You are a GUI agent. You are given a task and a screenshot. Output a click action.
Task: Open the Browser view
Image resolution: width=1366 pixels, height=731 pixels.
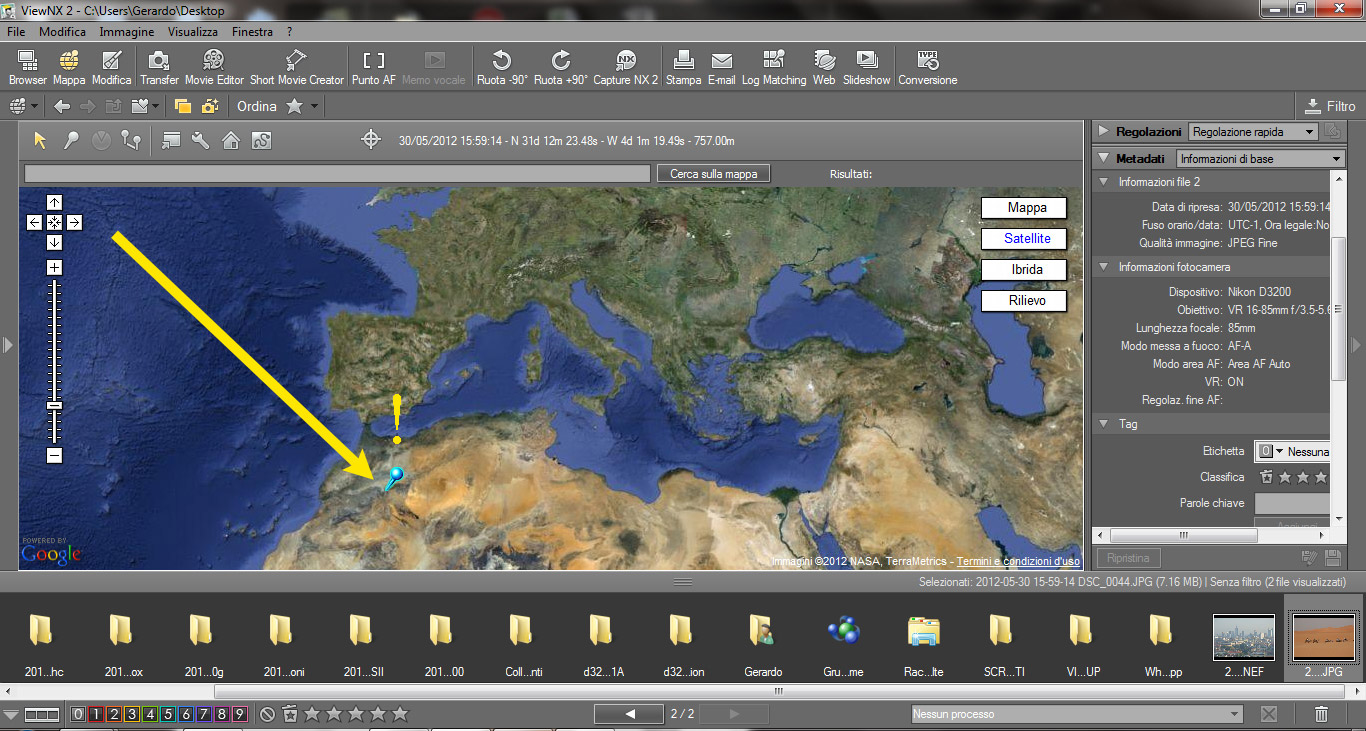point(28,67)
